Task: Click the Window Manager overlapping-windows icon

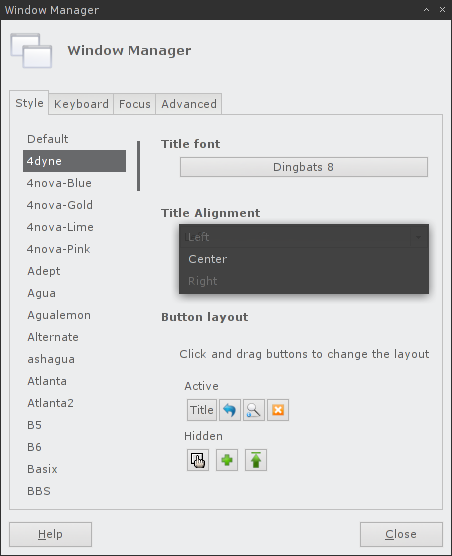Action: (x=31, y=51)
